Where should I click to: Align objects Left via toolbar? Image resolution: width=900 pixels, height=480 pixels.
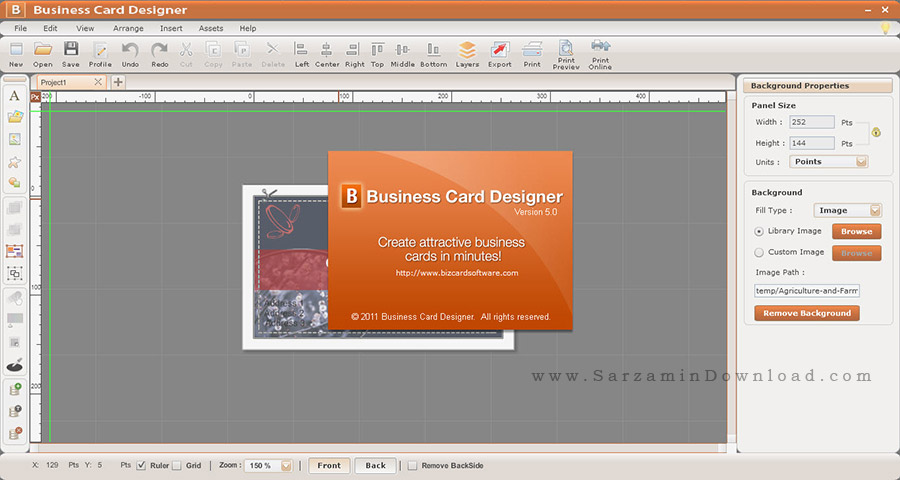301,55
